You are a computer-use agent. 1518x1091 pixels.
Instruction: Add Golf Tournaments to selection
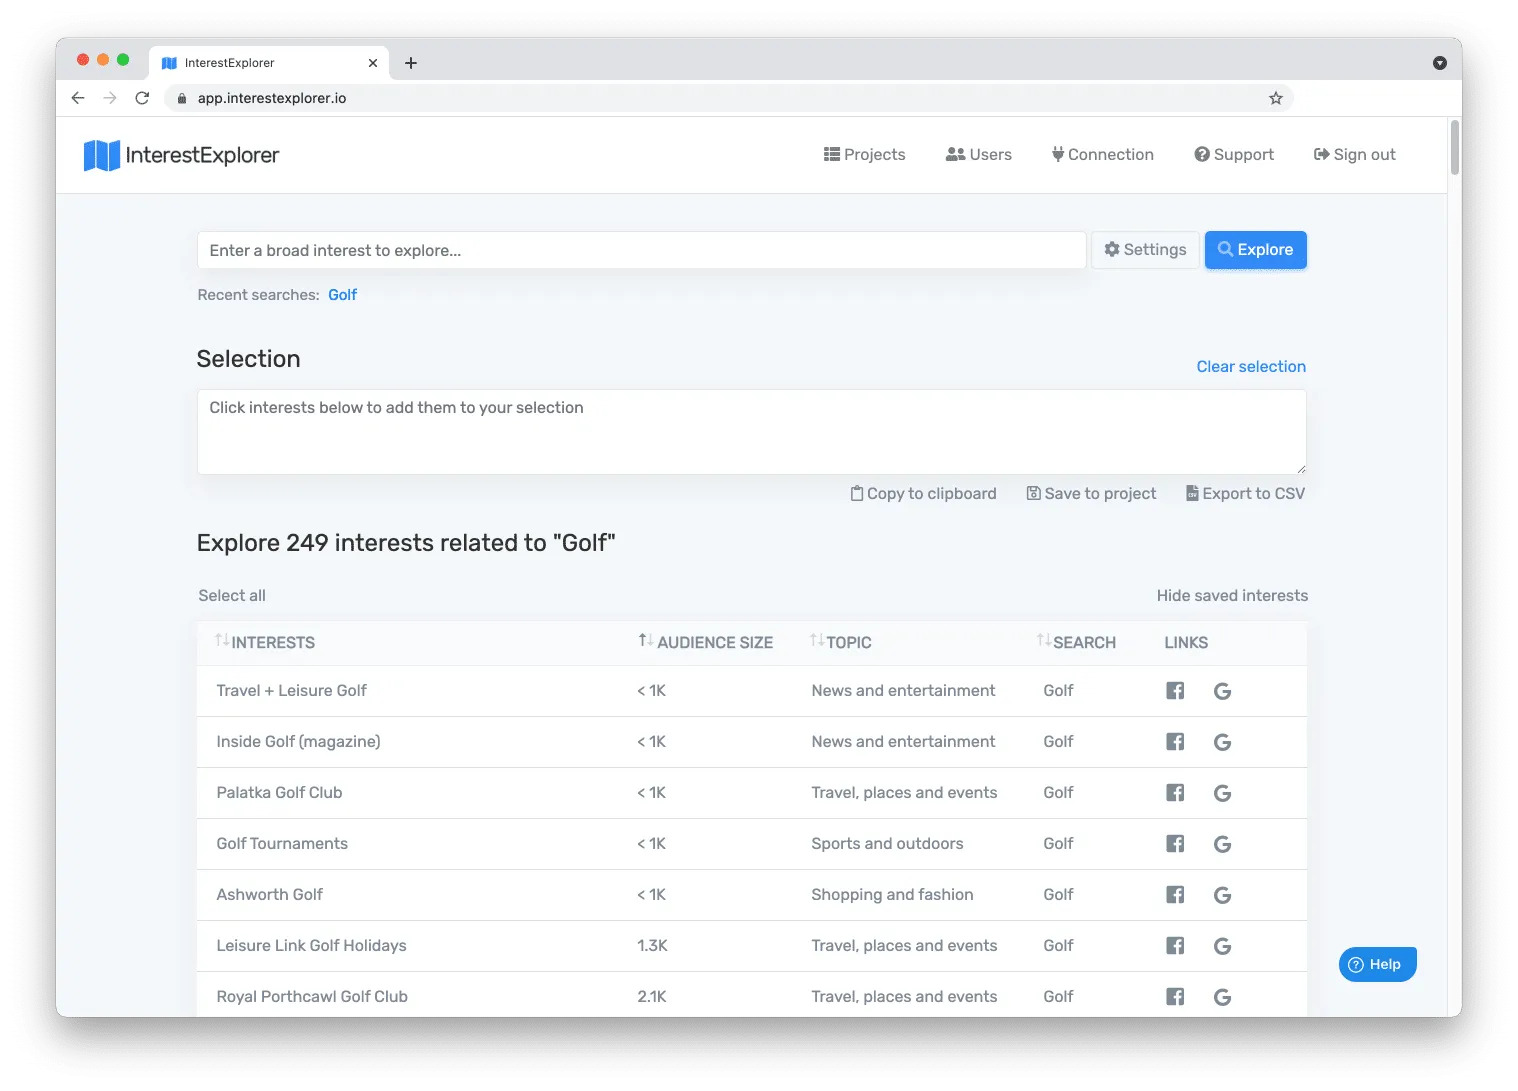pyautogui.click(x=282, y=844)
